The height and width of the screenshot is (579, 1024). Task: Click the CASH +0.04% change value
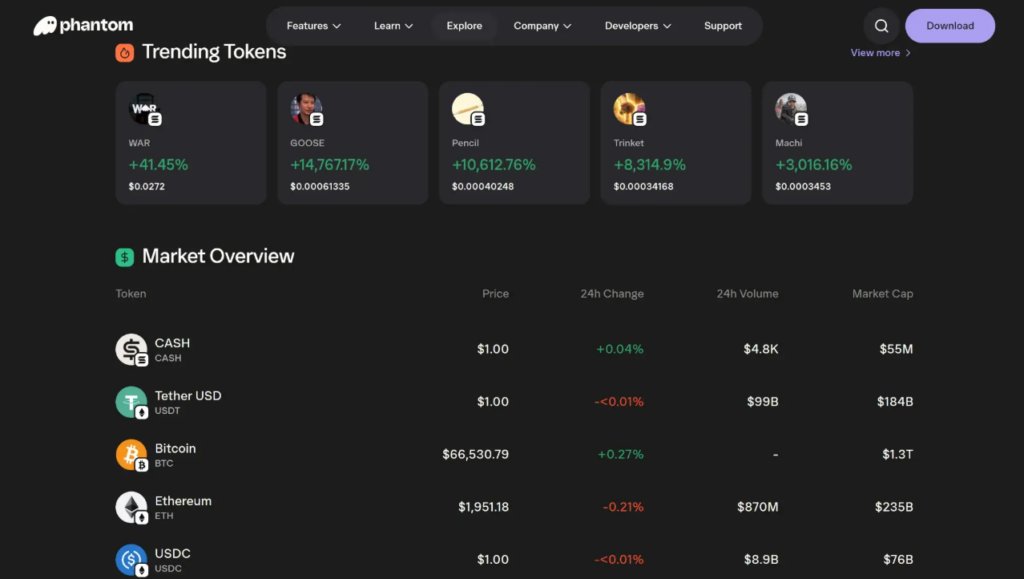(620, 349)
